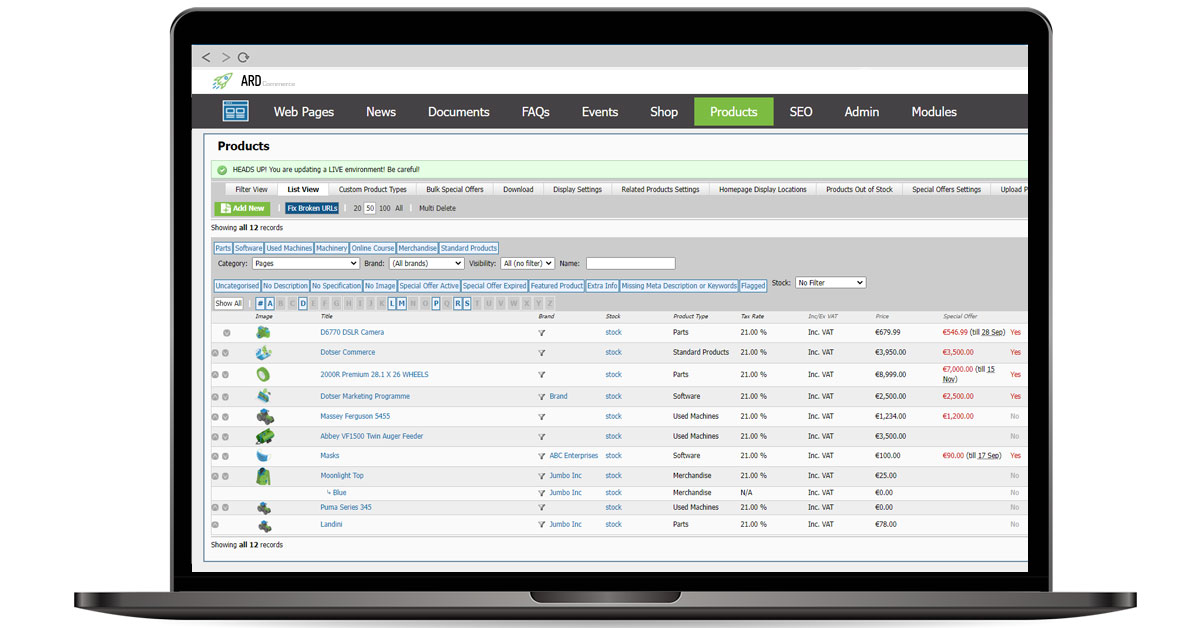Click the 2000R Premium wheels thumbnail
The width and height of the screenshot is (1200, 628).
coord(263,374)
